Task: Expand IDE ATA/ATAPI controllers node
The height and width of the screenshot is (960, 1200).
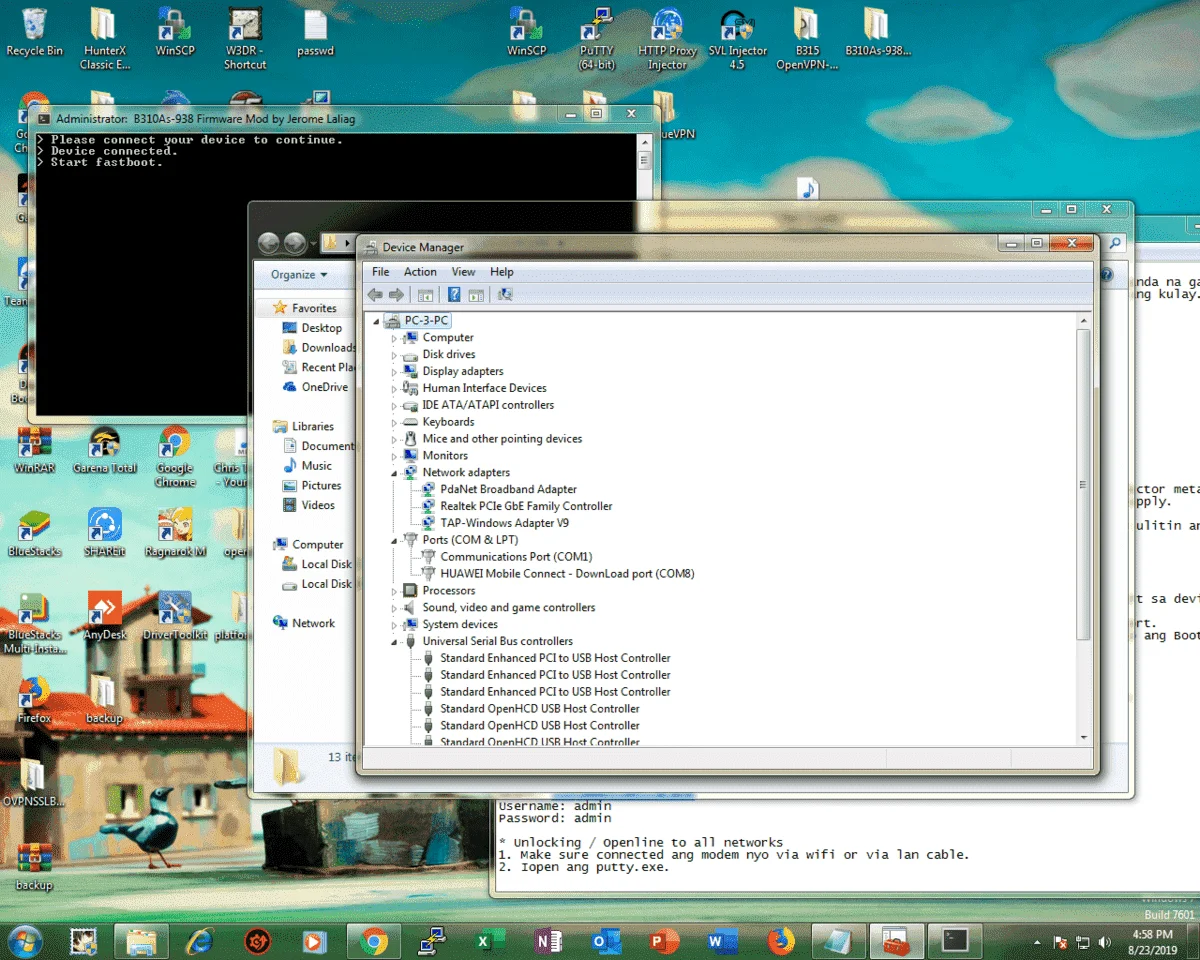Action: coord(394,406)
